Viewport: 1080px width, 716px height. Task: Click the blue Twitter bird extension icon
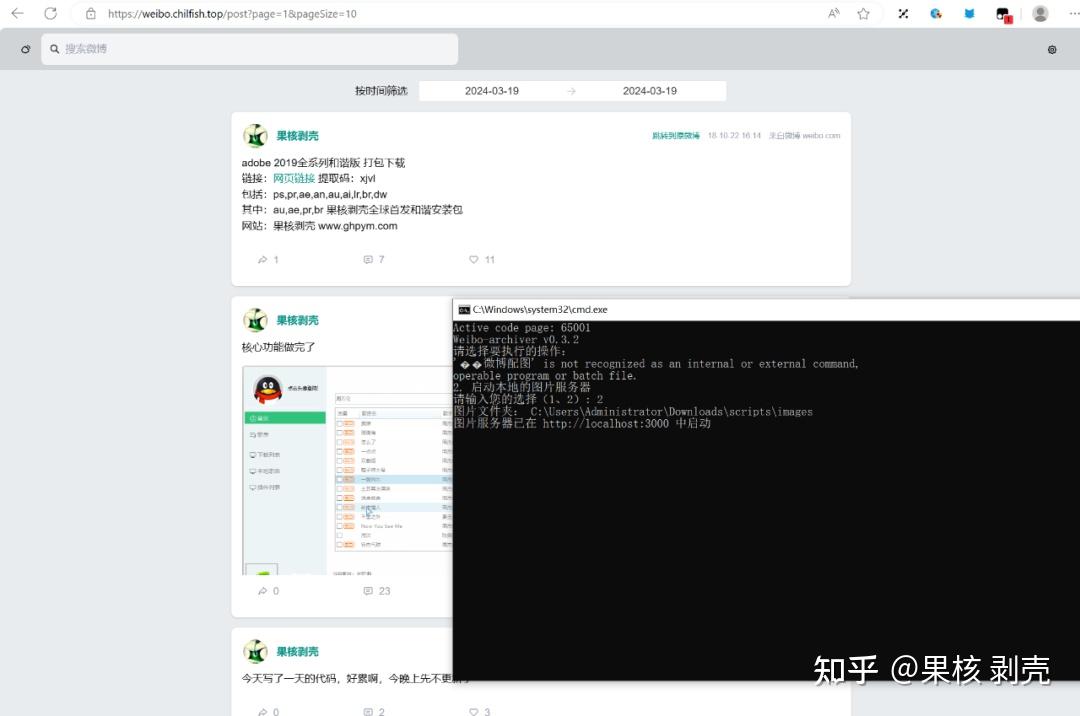(x=969, y=15)
